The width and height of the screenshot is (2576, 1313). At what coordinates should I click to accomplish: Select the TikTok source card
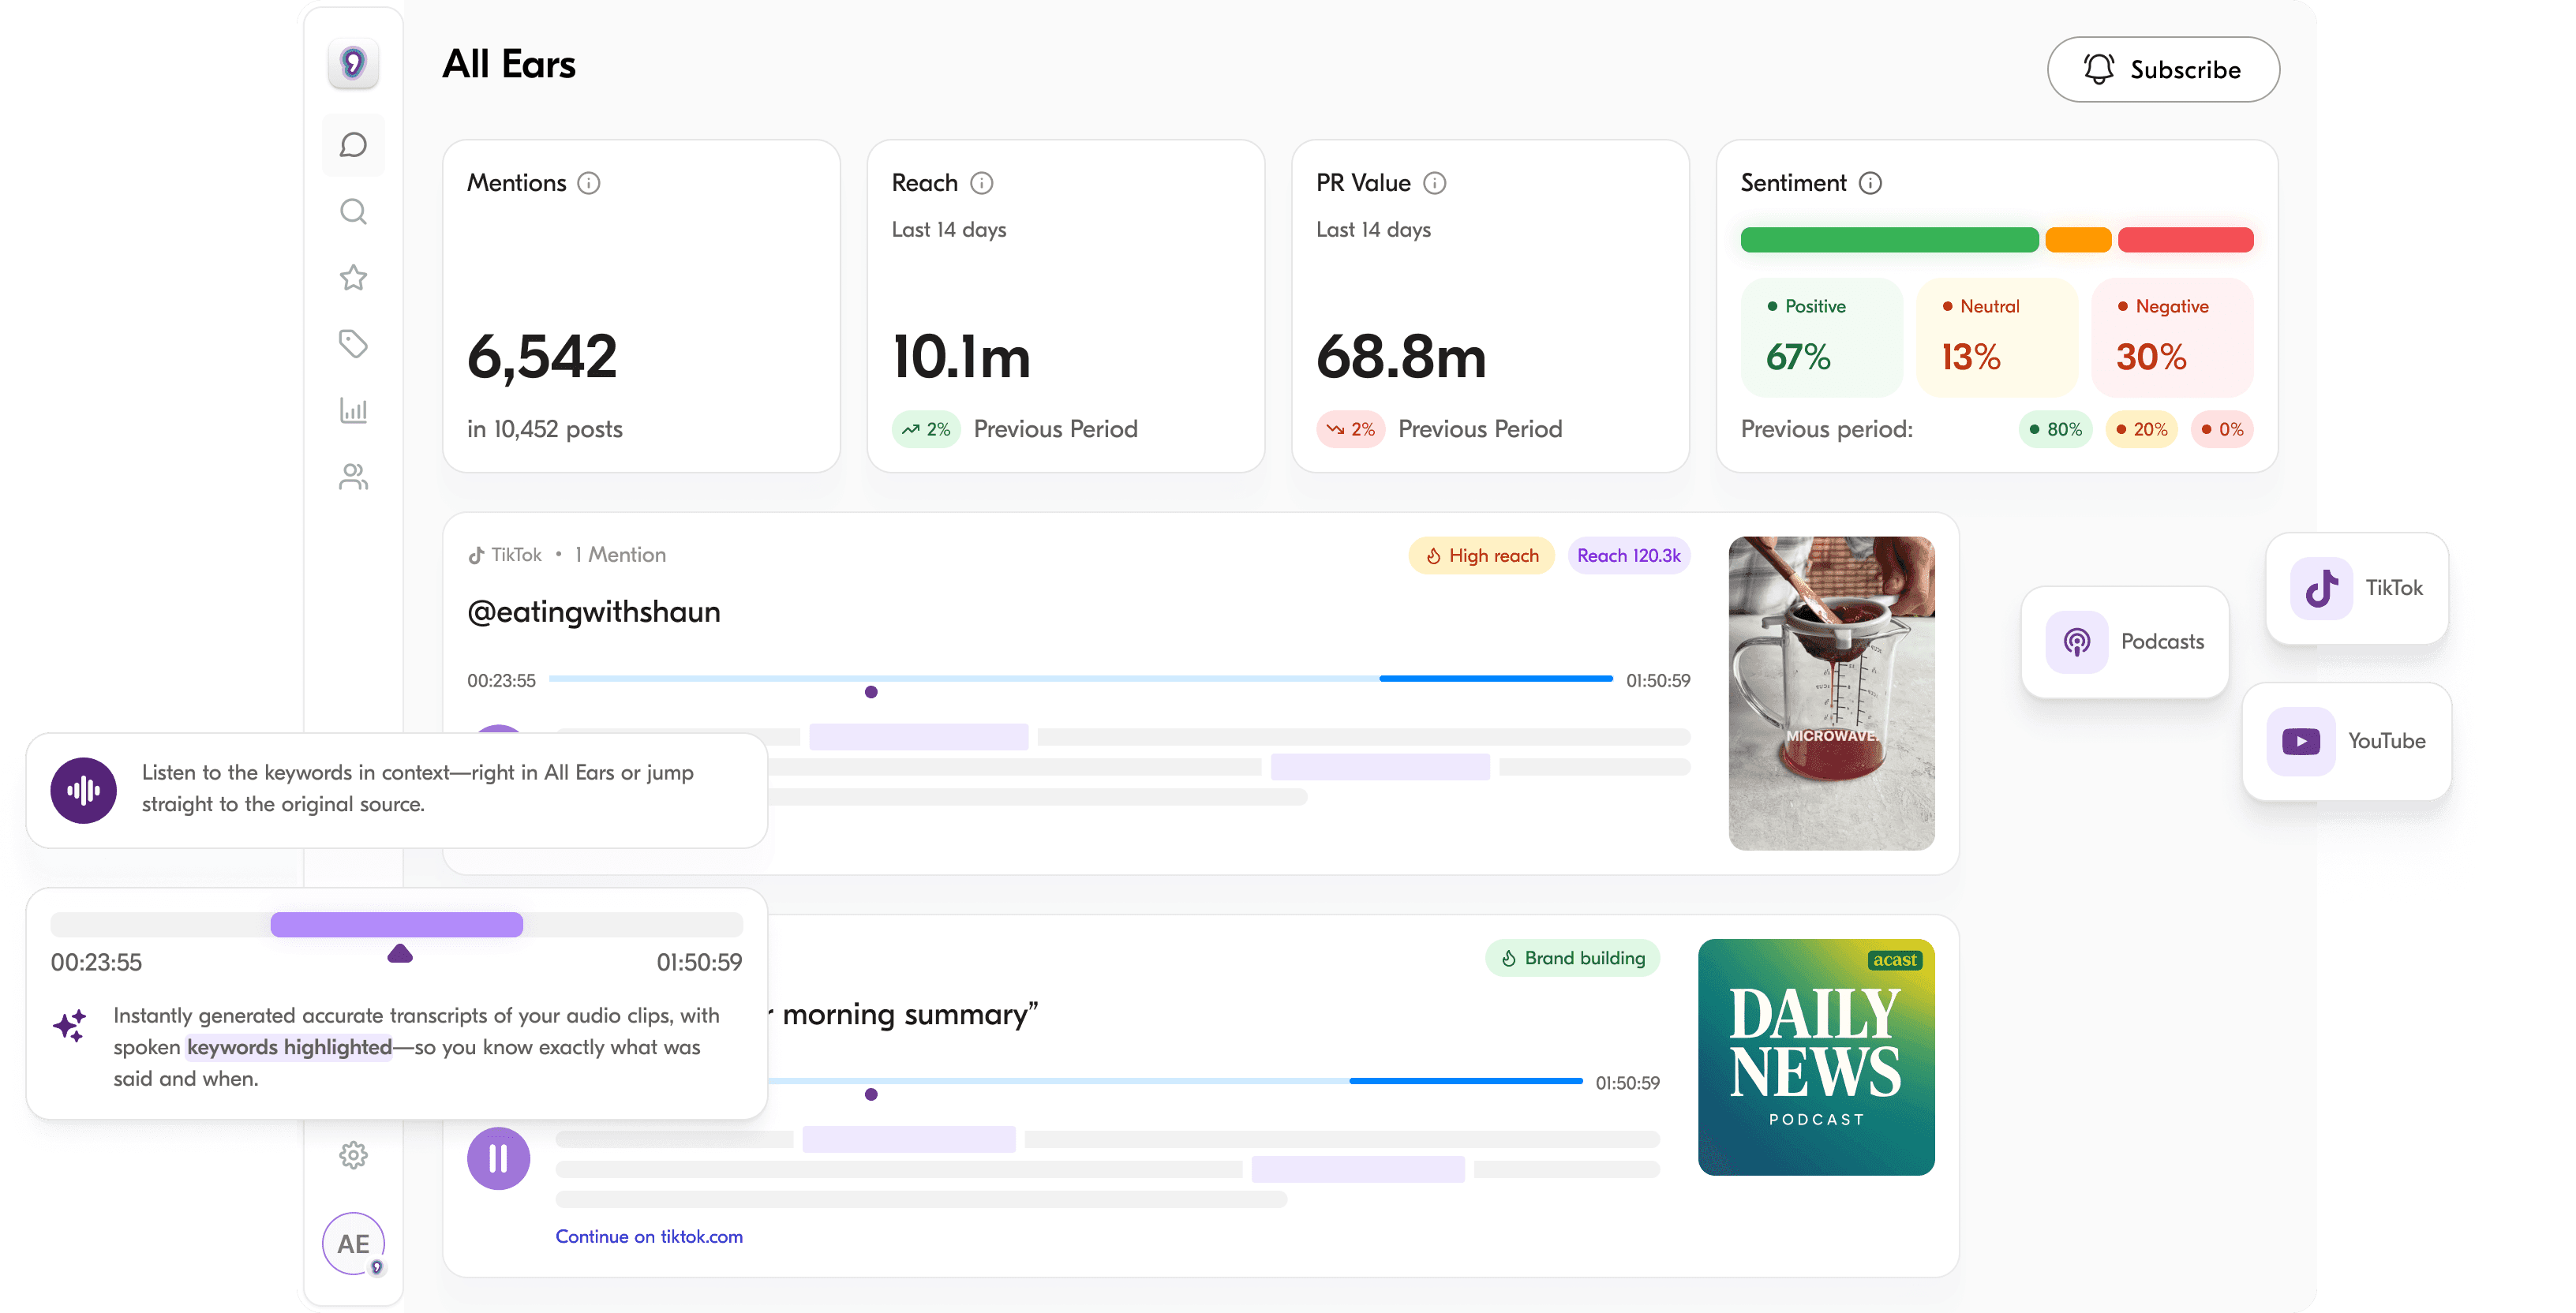click(x=2357, y=588)
